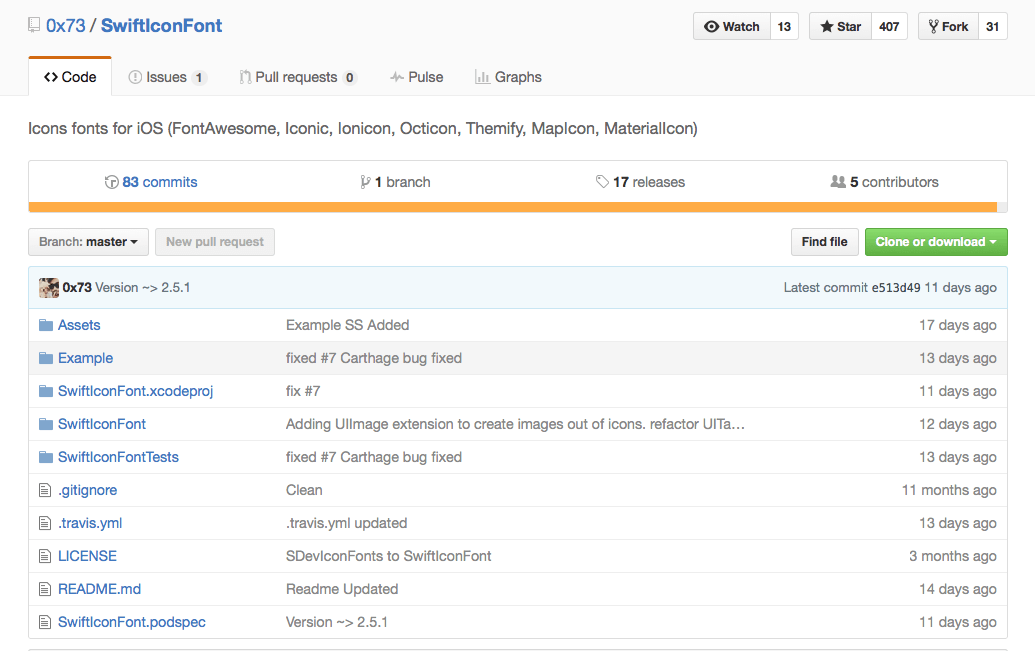
Task: Click the file icon beside README.md
Action: coord(44,589)
